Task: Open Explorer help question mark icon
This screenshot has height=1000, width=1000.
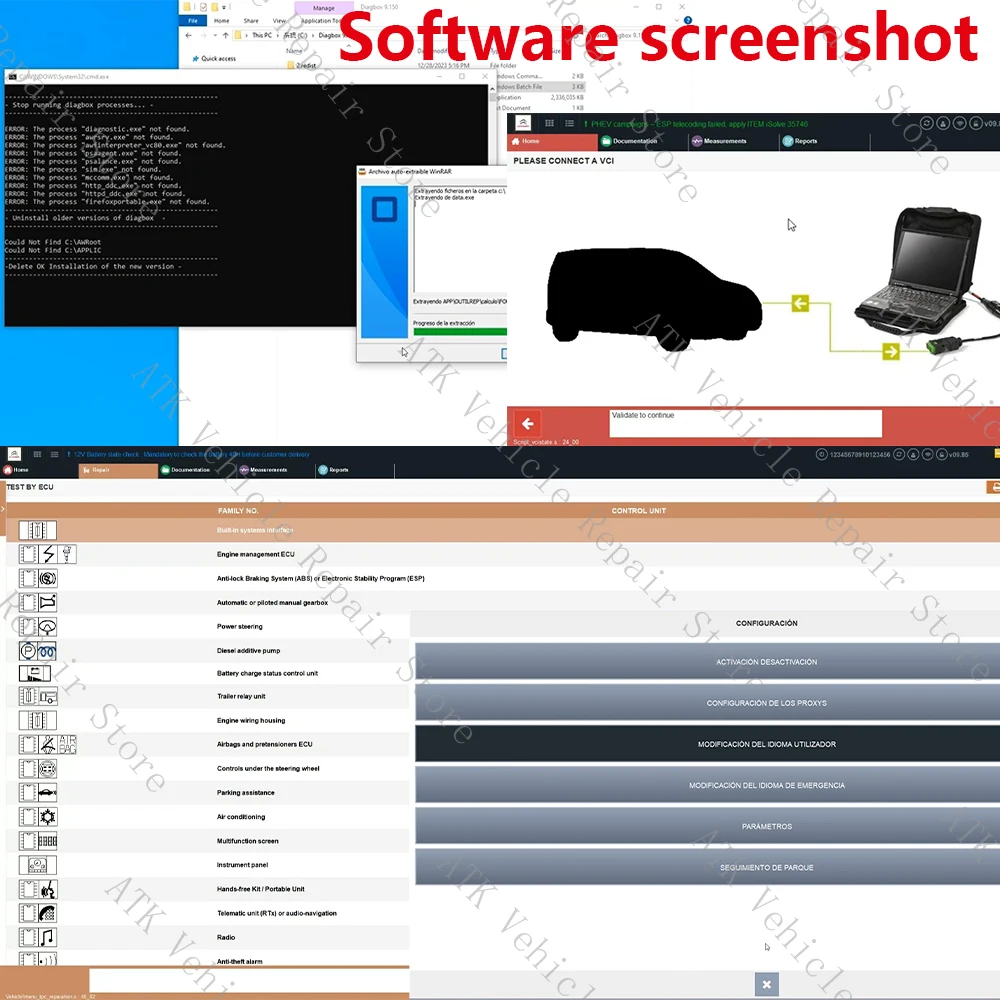Action: tap(688, 20)
